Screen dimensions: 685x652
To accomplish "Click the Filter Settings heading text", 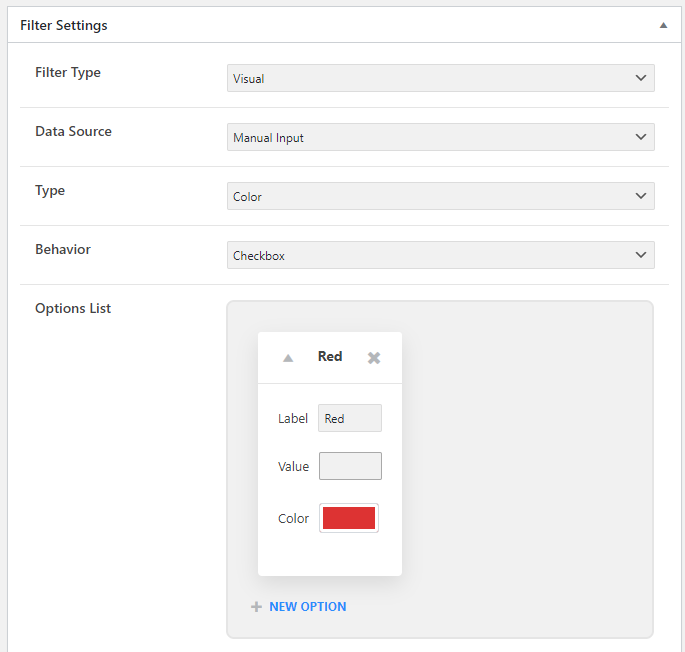I will pyautogui.click(x=64, y=25).
